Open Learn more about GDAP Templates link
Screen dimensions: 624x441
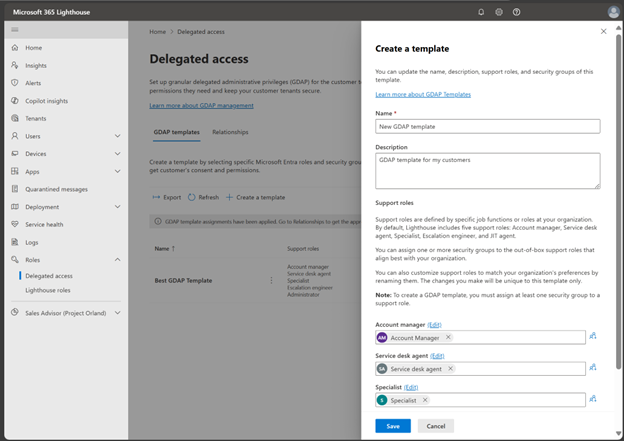pos(423,94)
